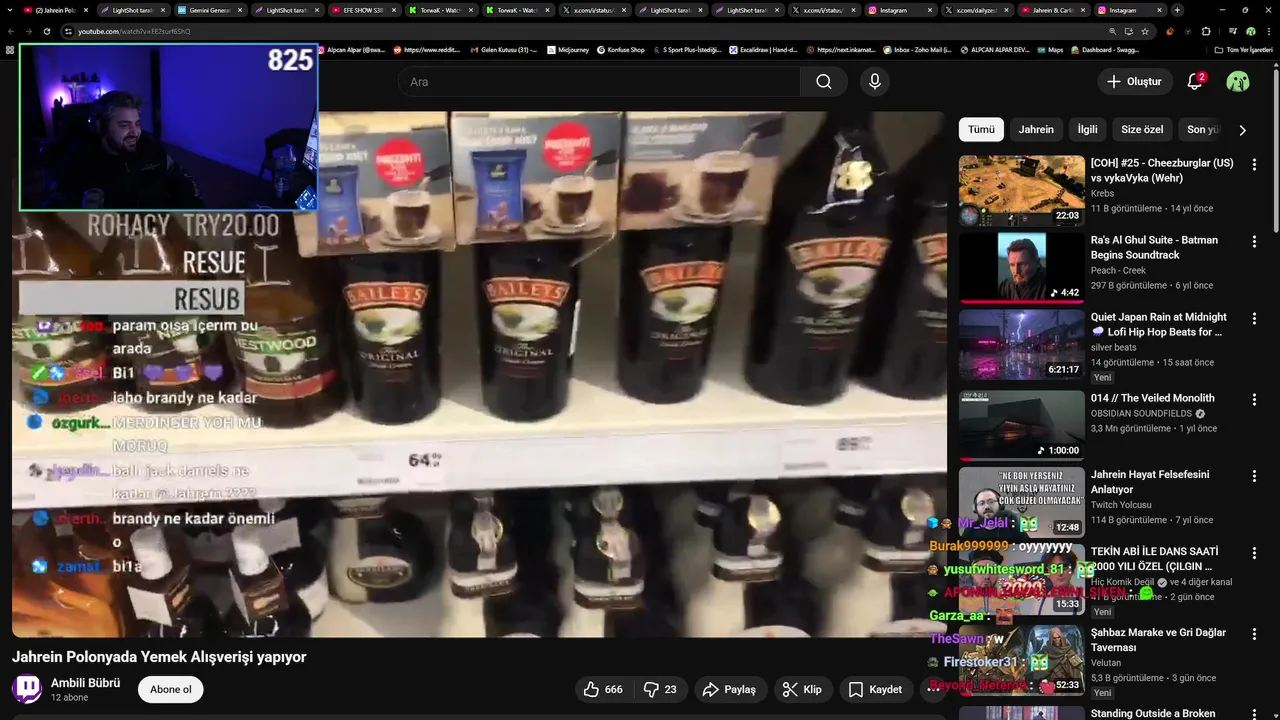The height and width of the screenshot is (720, 1280).
Task: Select the Jahrein filter chip
Action: pos(1036,130)
